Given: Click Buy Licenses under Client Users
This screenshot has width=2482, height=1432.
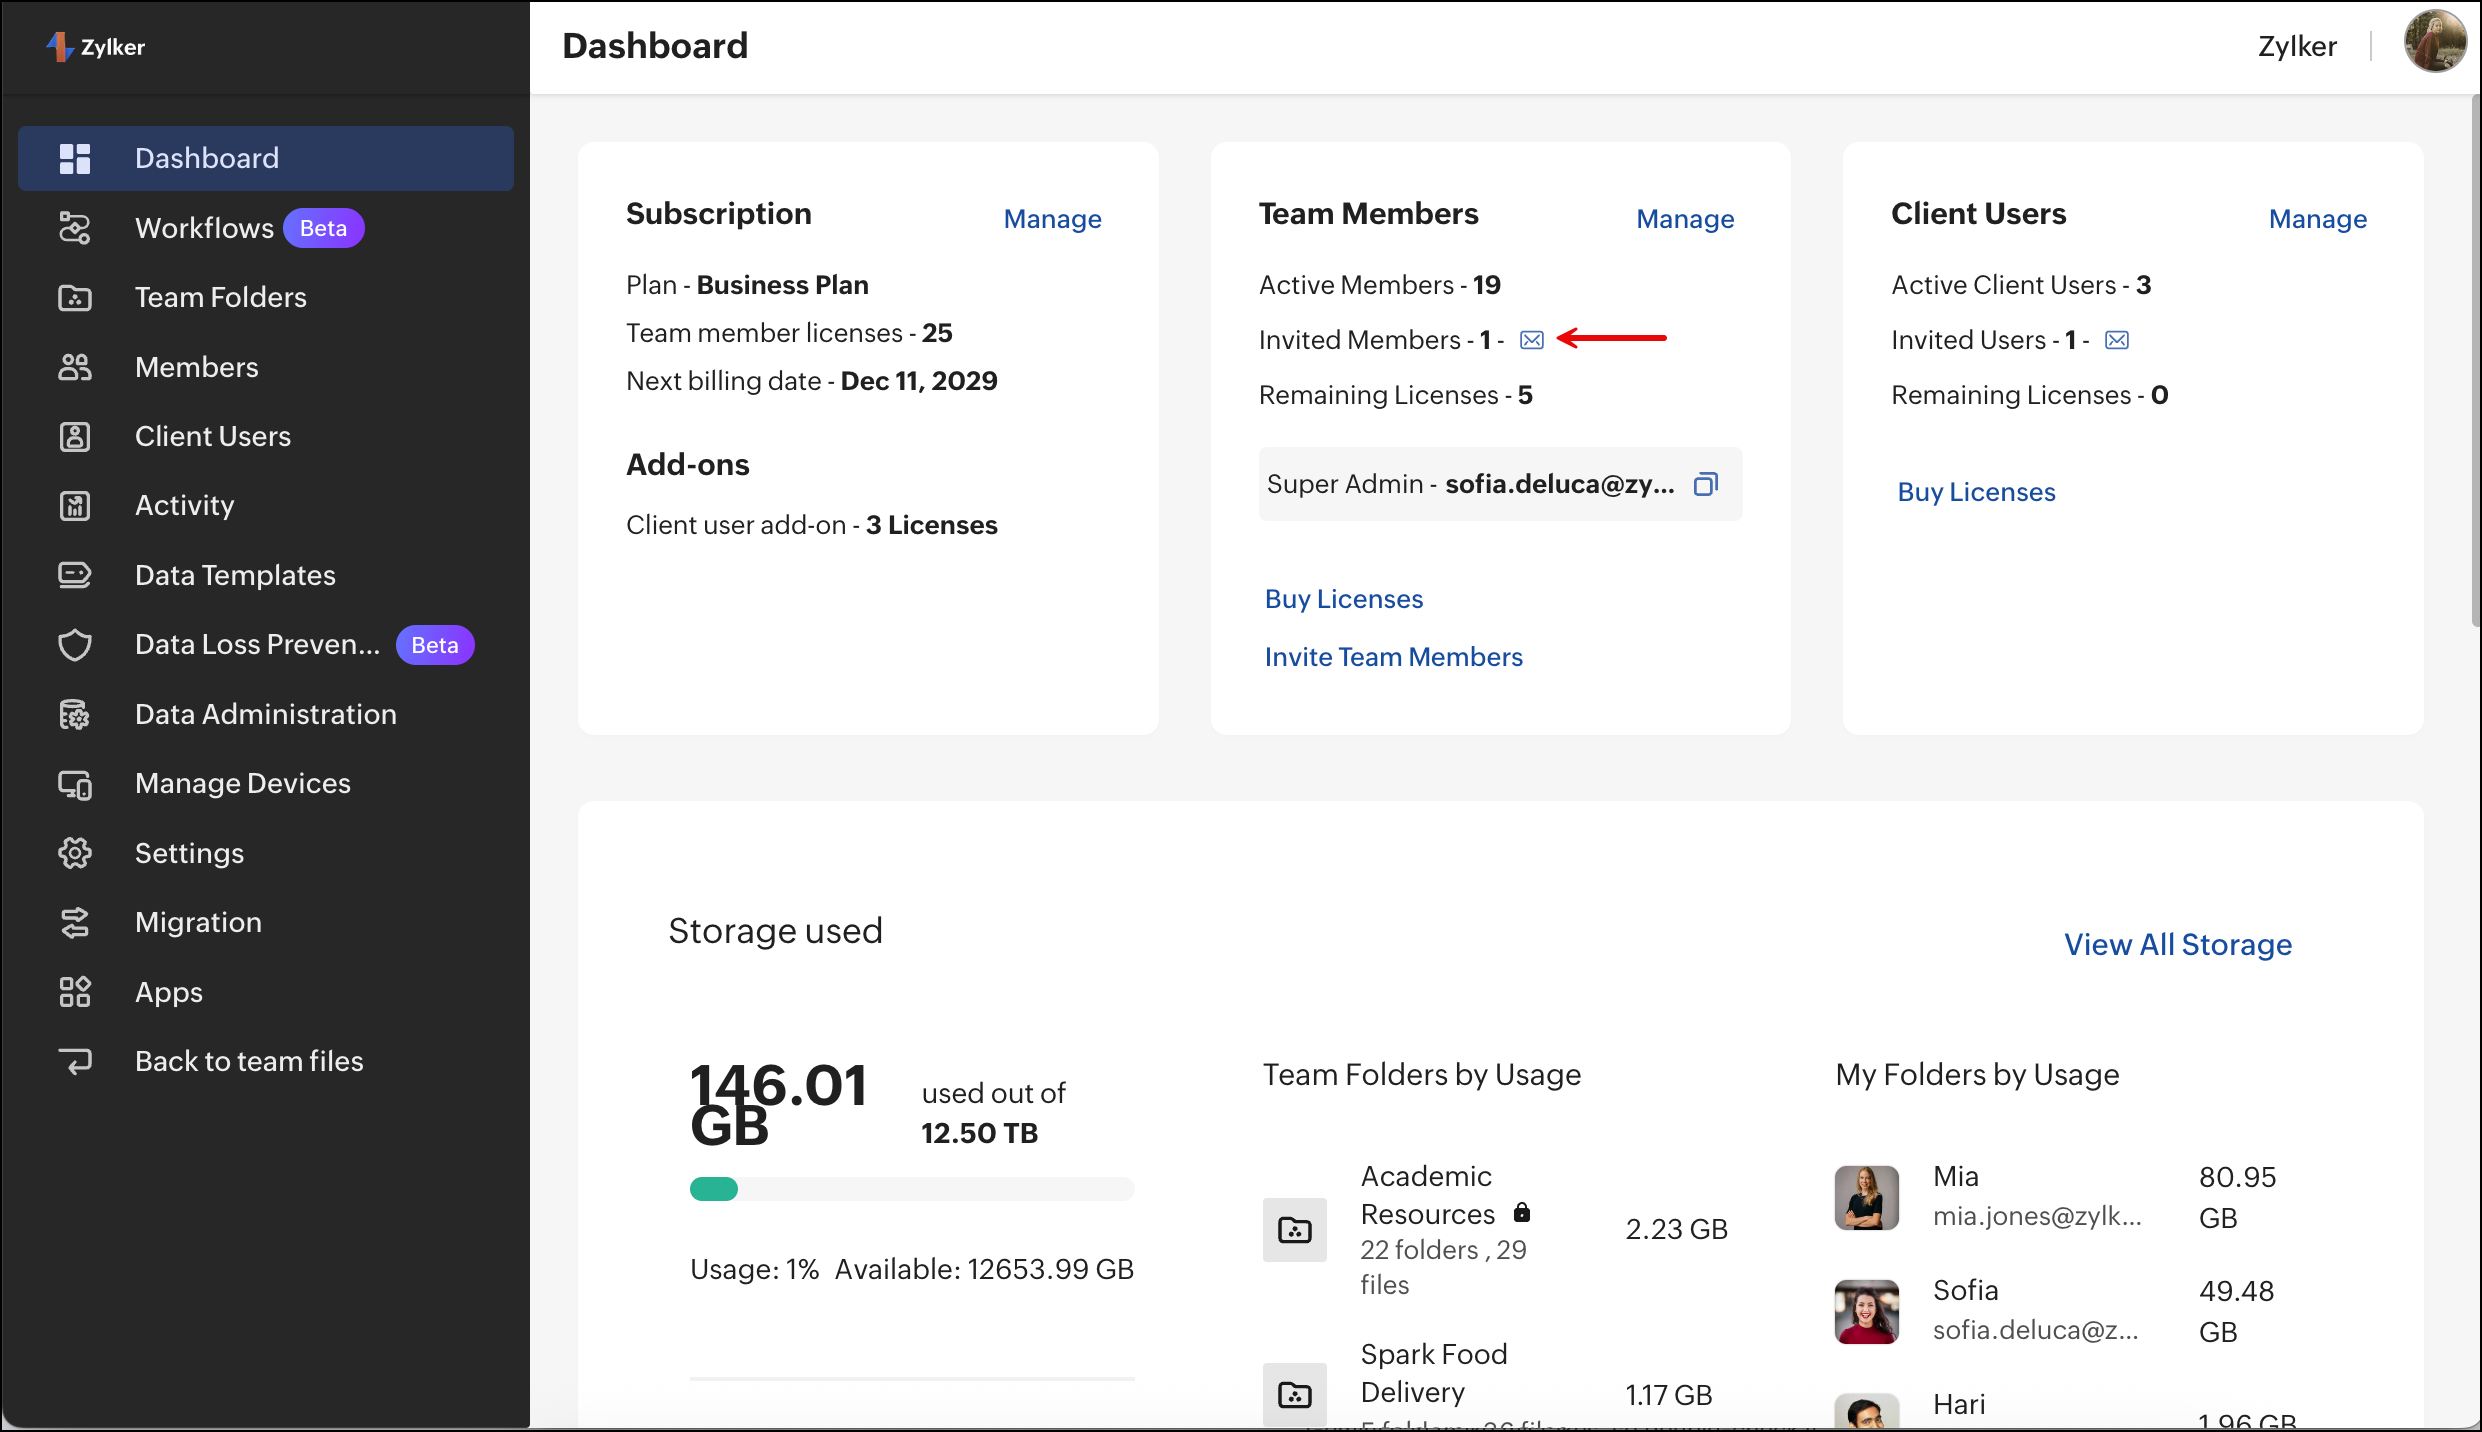Looking at the screenshot, I should [x=1976, y=492].
